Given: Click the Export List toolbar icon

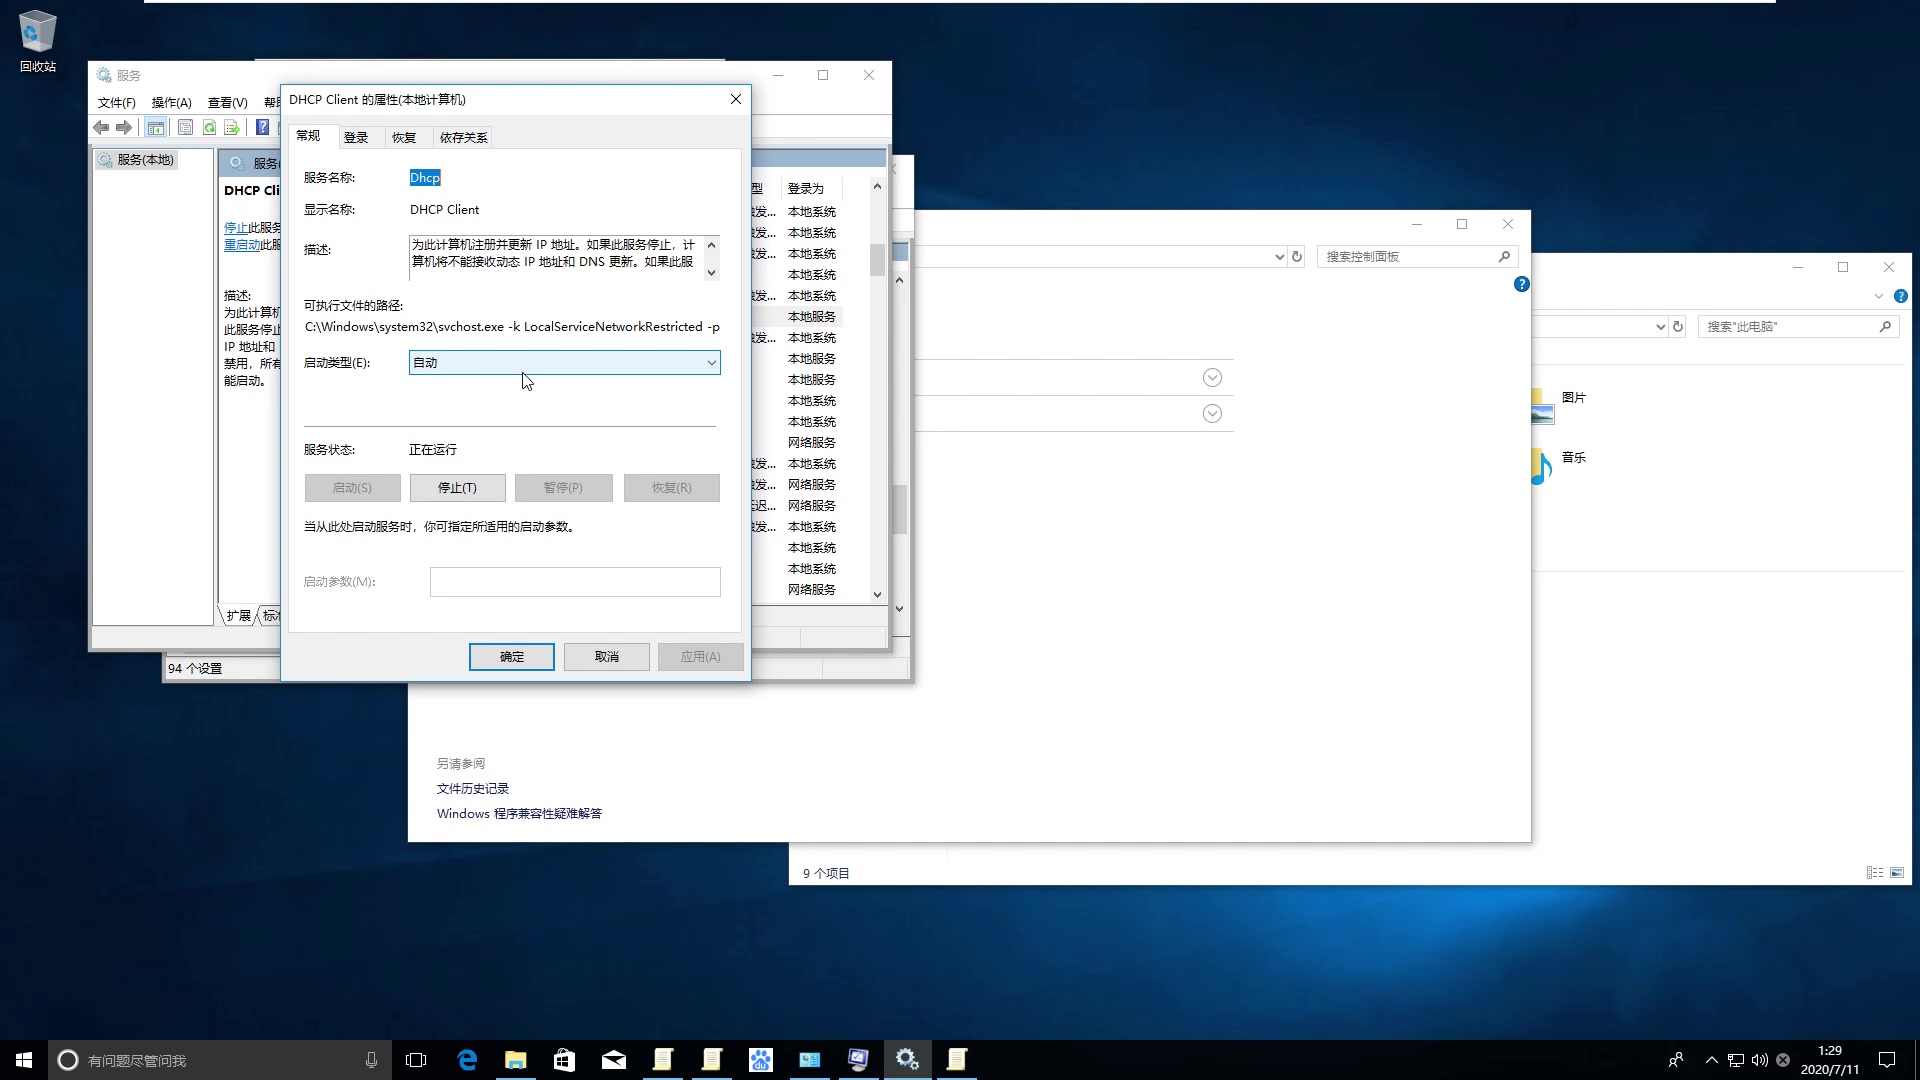Looking at the screenshot, I should click(232, 127).
